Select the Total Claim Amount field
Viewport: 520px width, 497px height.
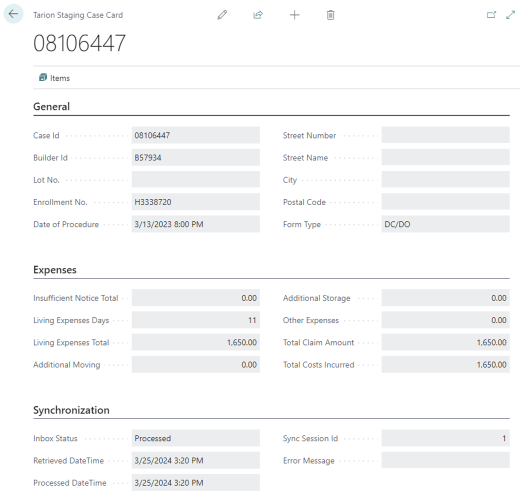click(446, 342)
